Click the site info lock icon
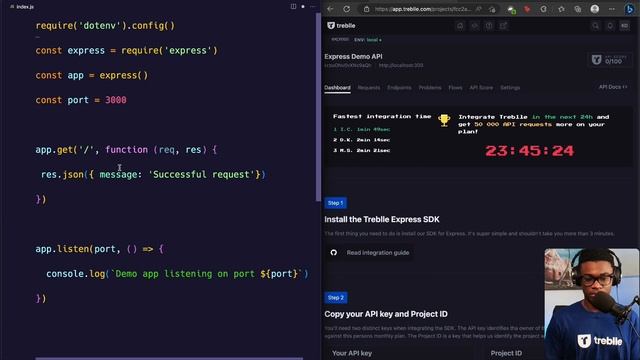 coord(367,9)
